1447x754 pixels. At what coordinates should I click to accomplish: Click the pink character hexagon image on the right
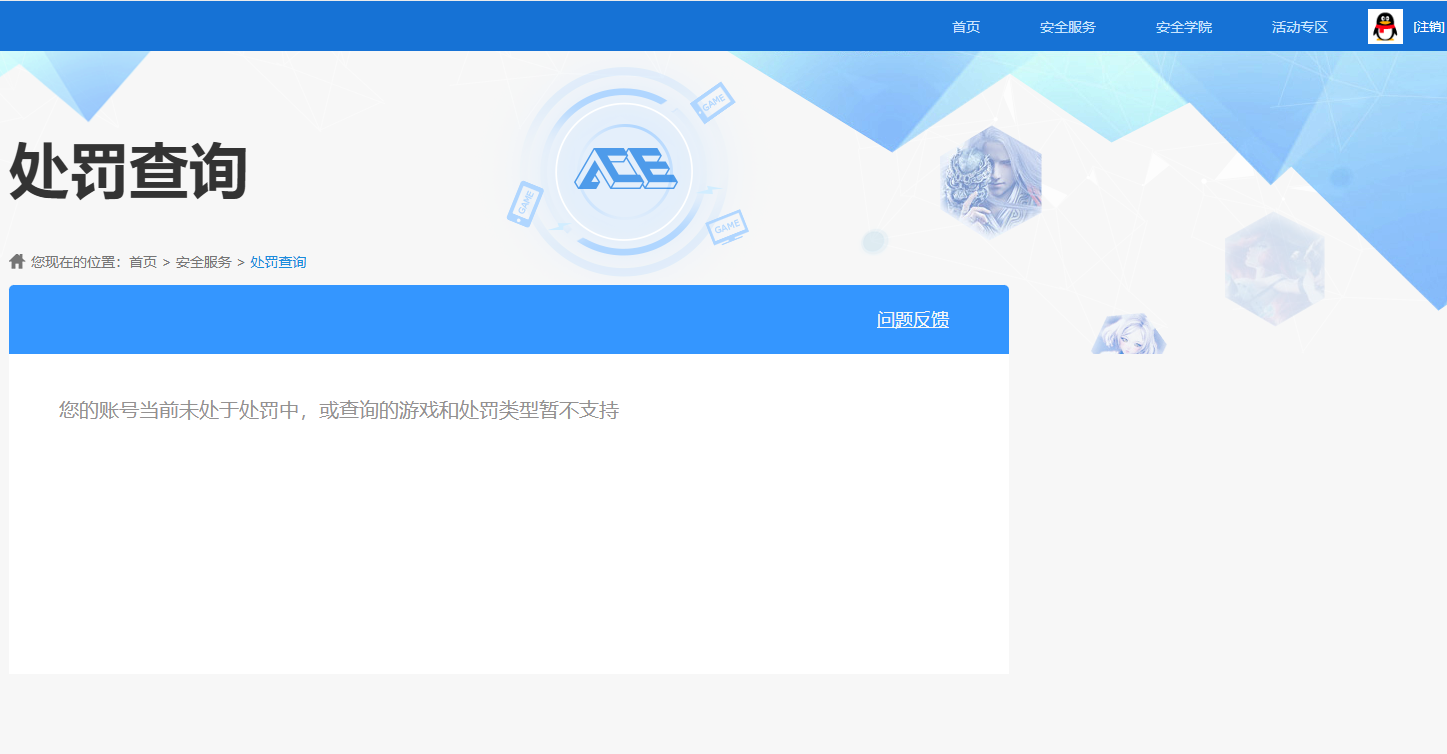point(1276,268)
